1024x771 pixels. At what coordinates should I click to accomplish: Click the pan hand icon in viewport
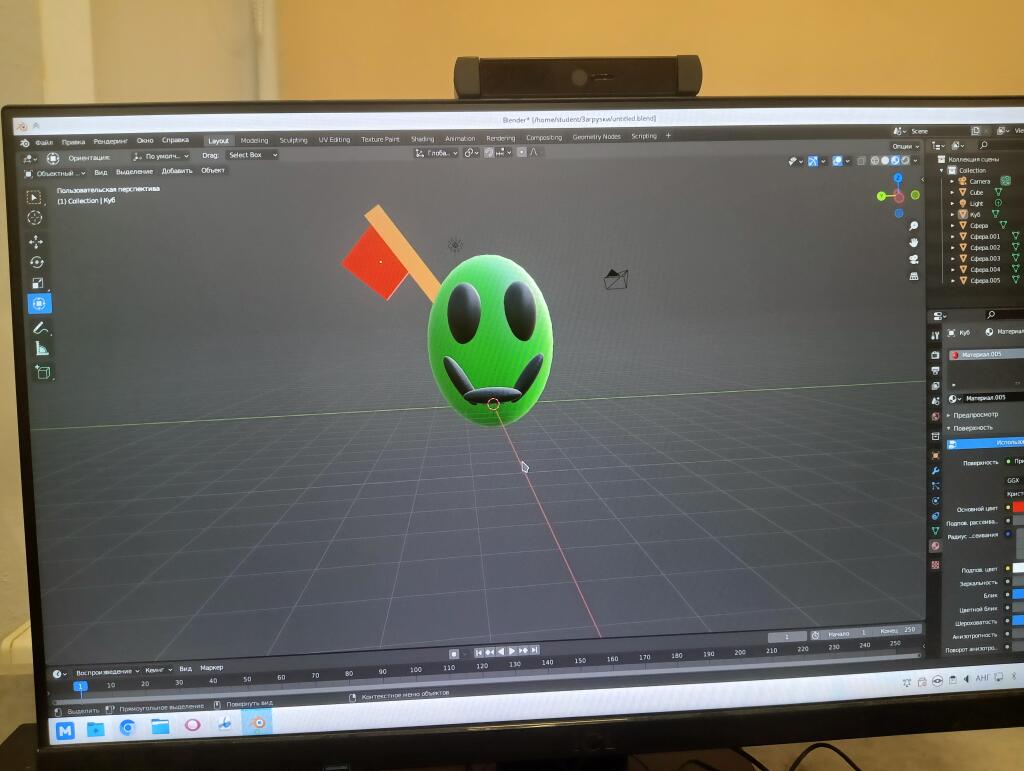click(914, 243)
